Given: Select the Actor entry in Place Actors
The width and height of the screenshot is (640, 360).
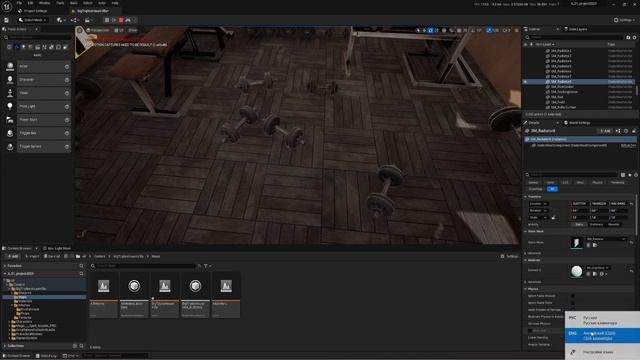Looking at the screenshot, I should click(37, 66).
